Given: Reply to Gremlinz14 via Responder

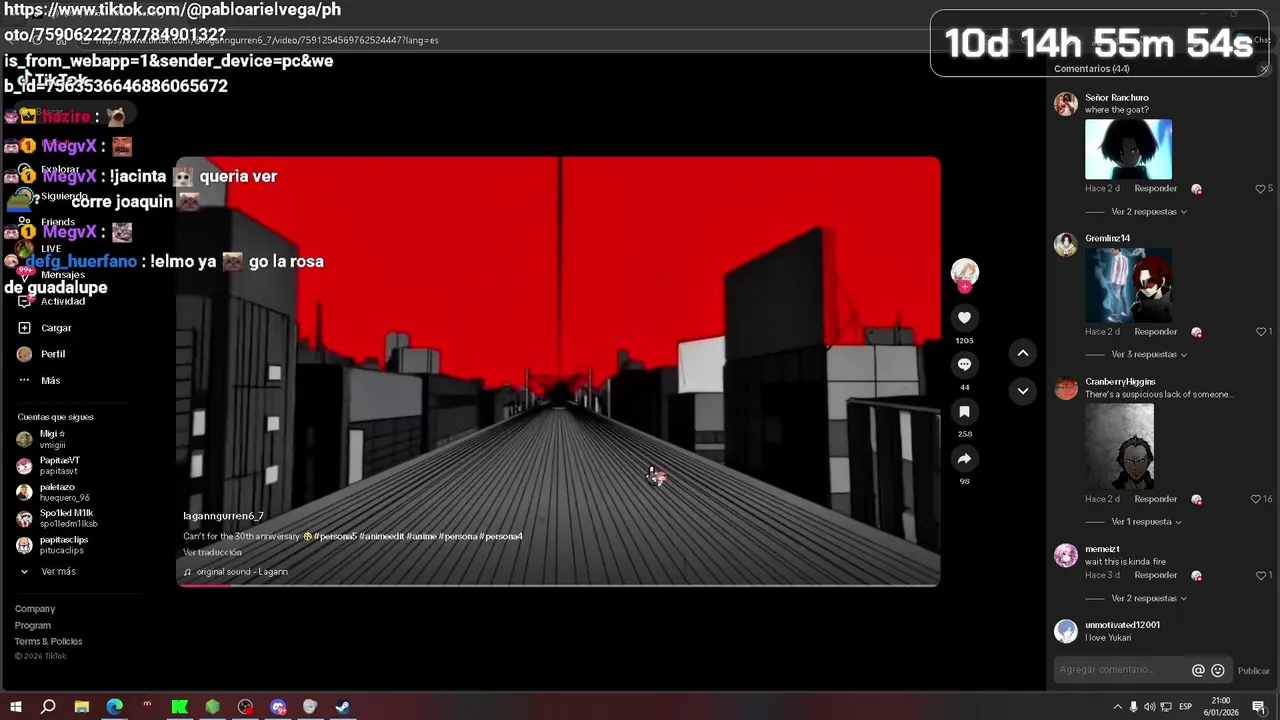Looking at the screenshot, I should (x=1155, y=331).
